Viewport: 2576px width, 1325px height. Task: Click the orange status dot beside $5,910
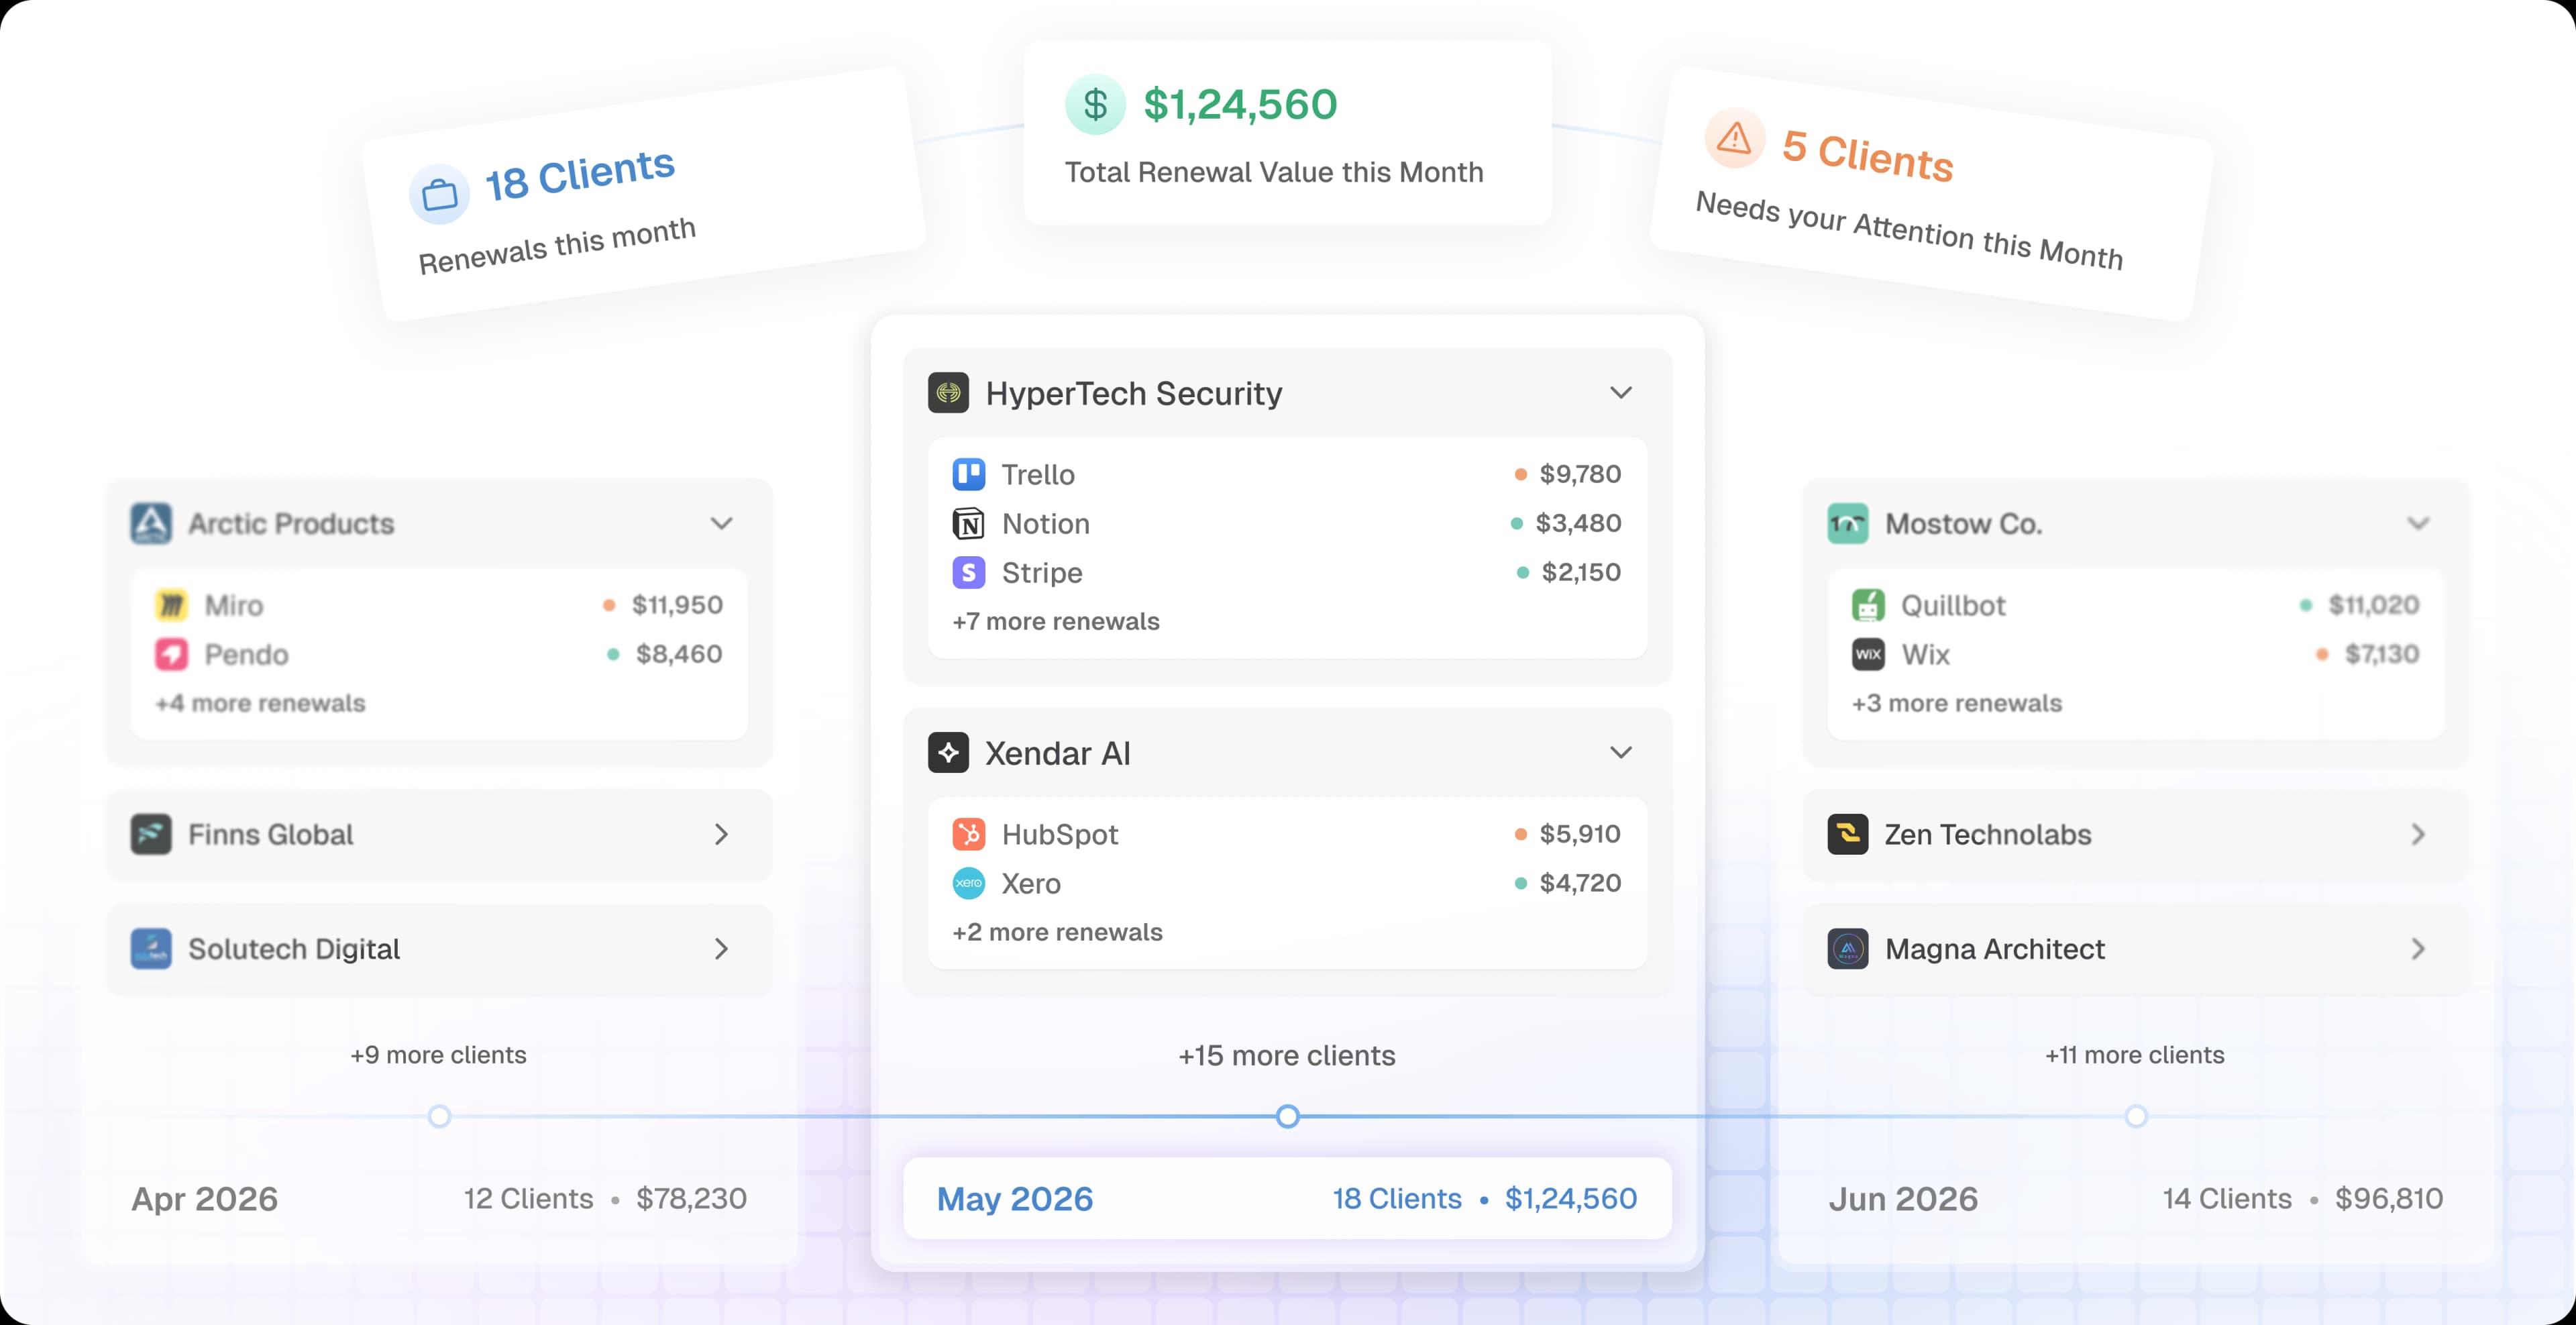(1520, 834)
